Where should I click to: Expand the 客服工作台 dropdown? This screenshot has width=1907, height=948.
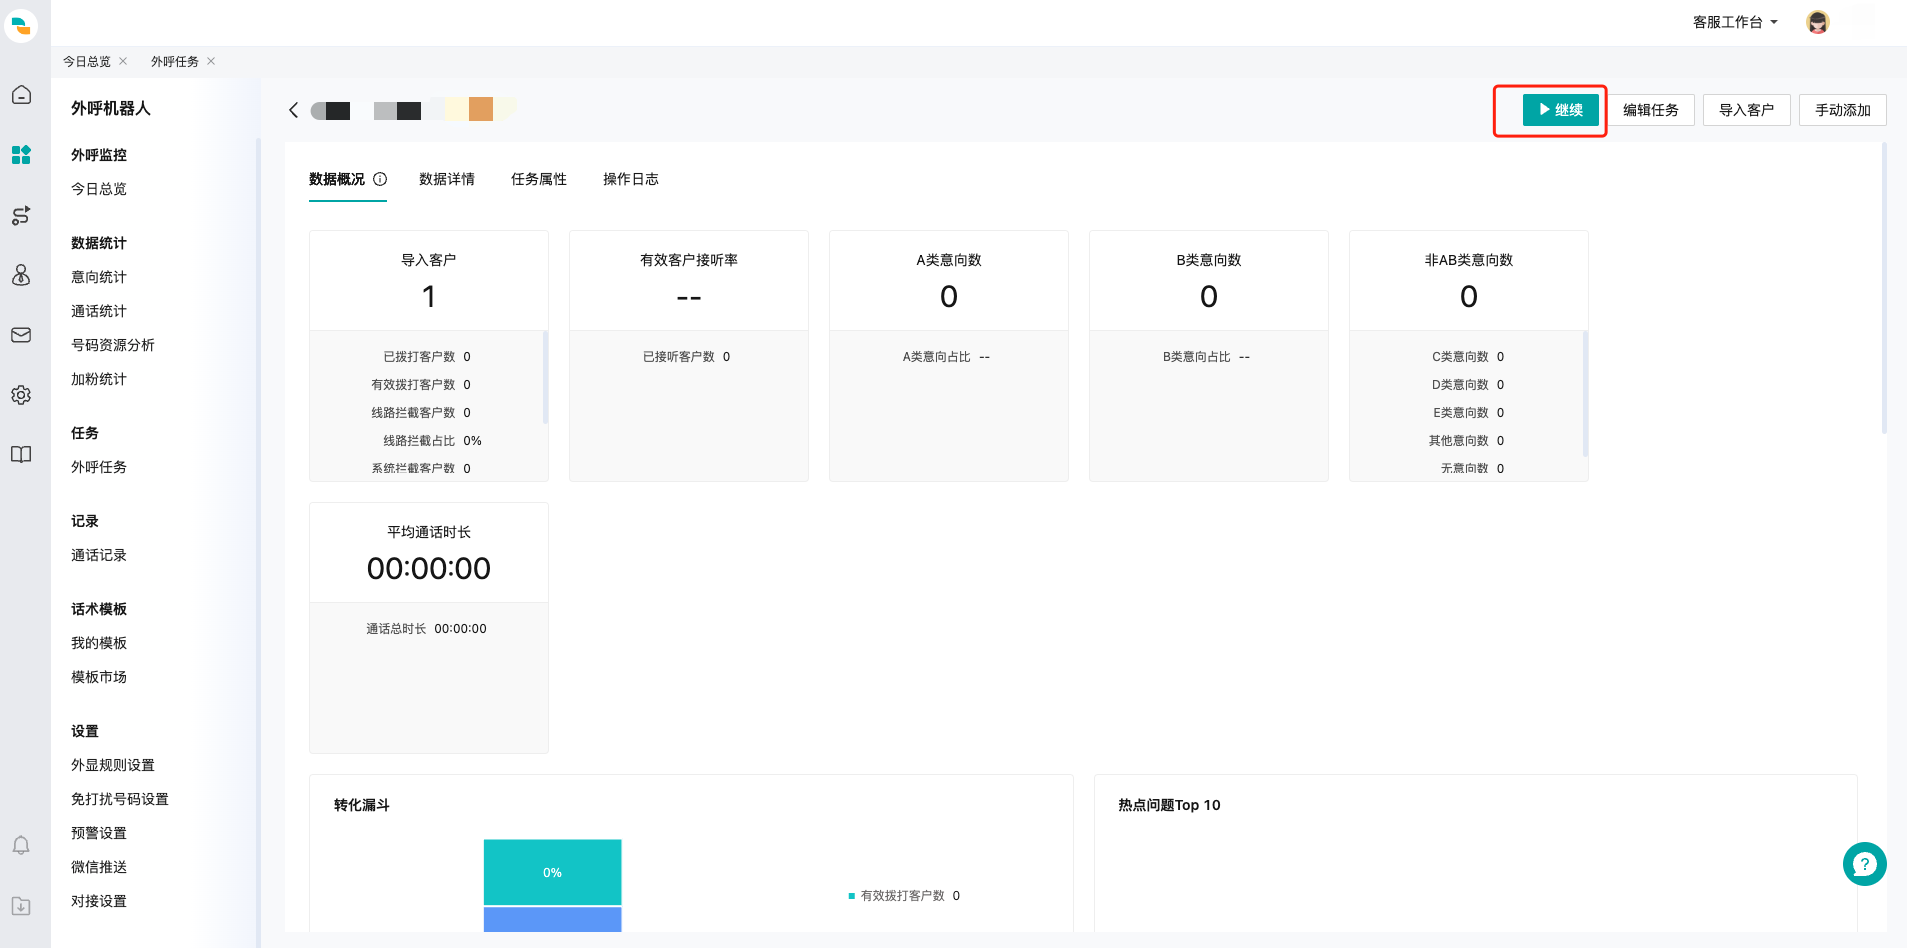point(1735,22)
